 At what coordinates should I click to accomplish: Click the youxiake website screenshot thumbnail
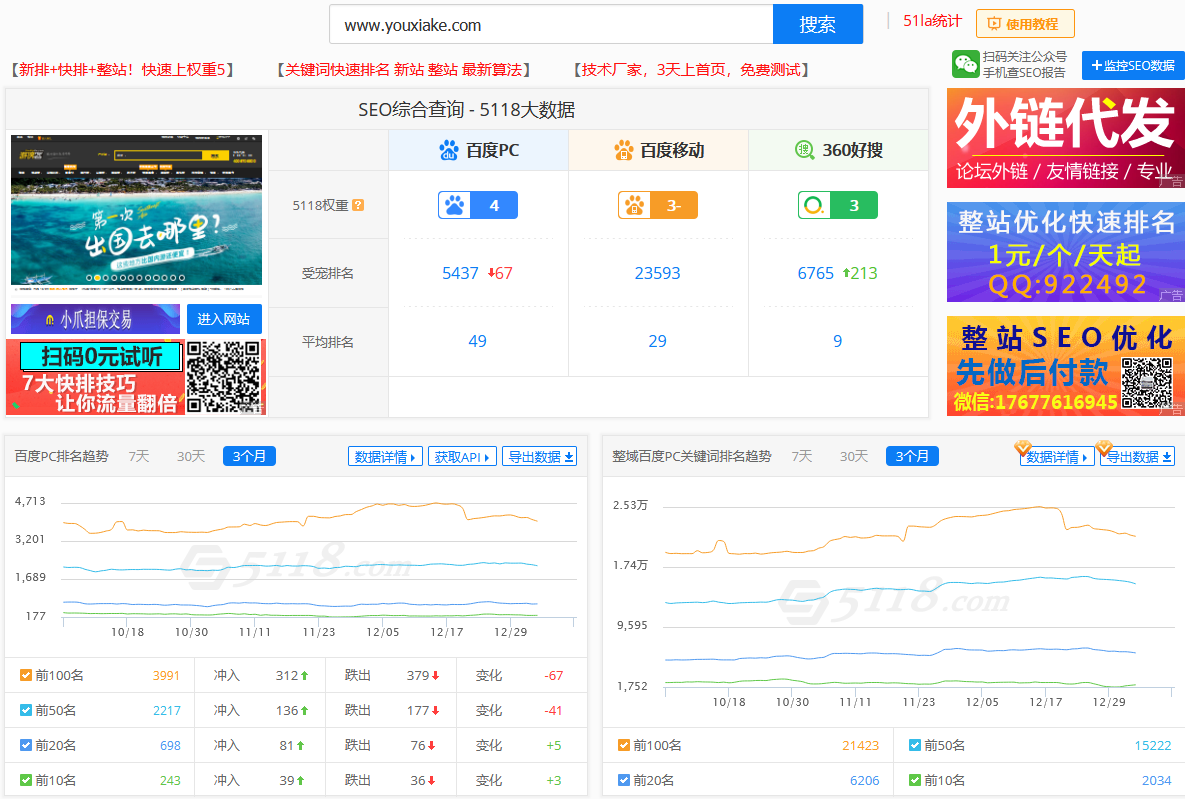coord(137,213)
